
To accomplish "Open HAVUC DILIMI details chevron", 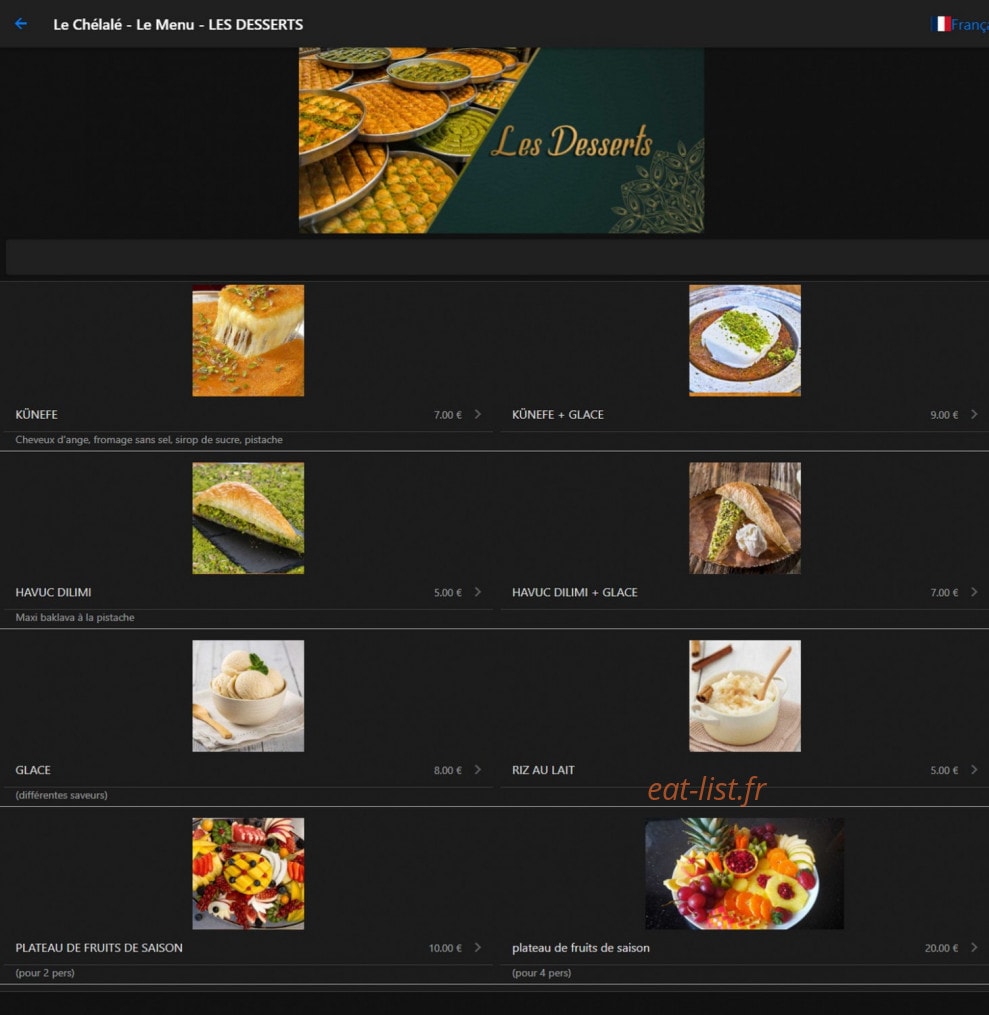I will (478, 592).
